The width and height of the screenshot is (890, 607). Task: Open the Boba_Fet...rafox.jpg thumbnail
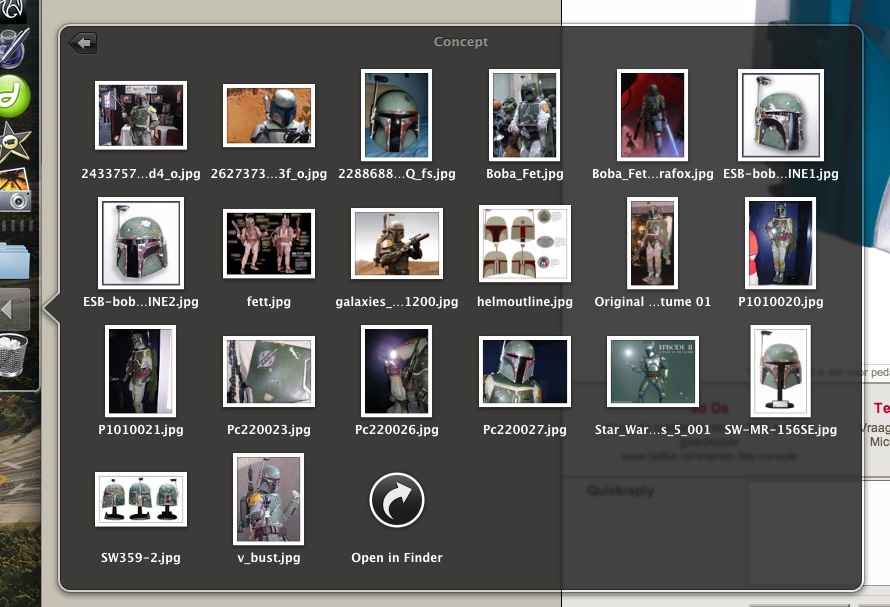click(x=653, y=115)
